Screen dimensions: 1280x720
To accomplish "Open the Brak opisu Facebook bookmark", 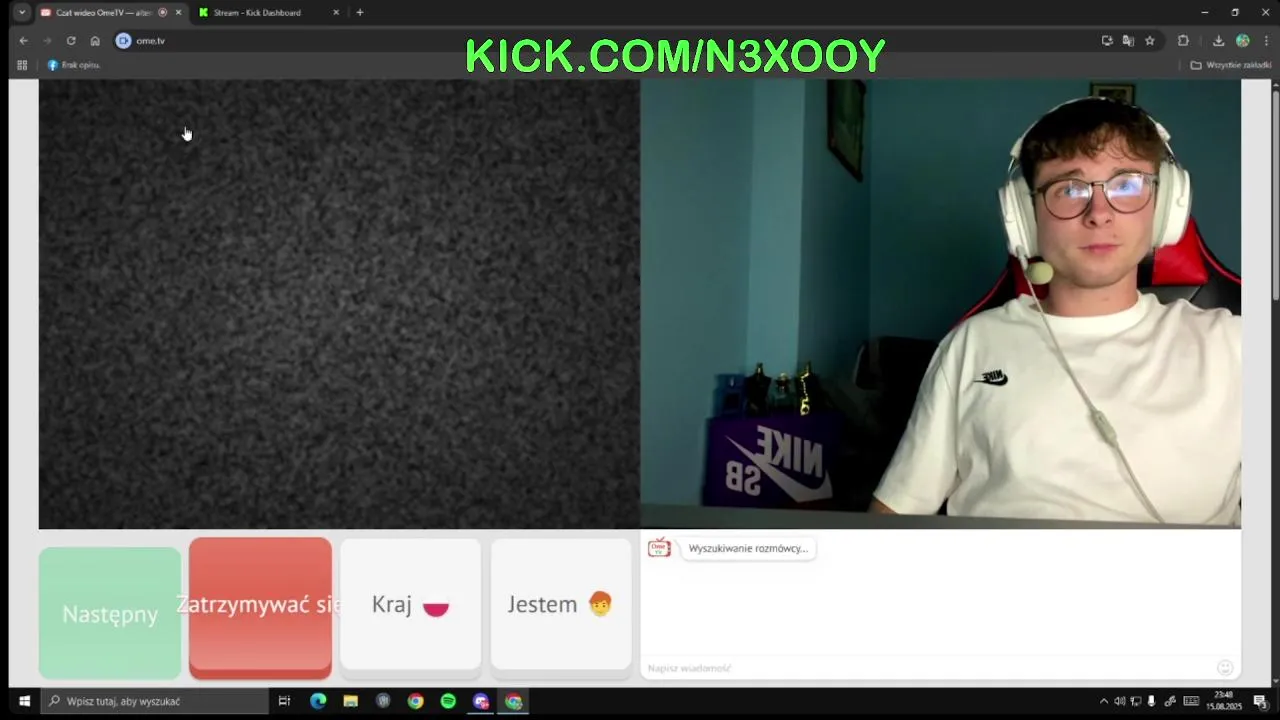I will tap(74, 65).
